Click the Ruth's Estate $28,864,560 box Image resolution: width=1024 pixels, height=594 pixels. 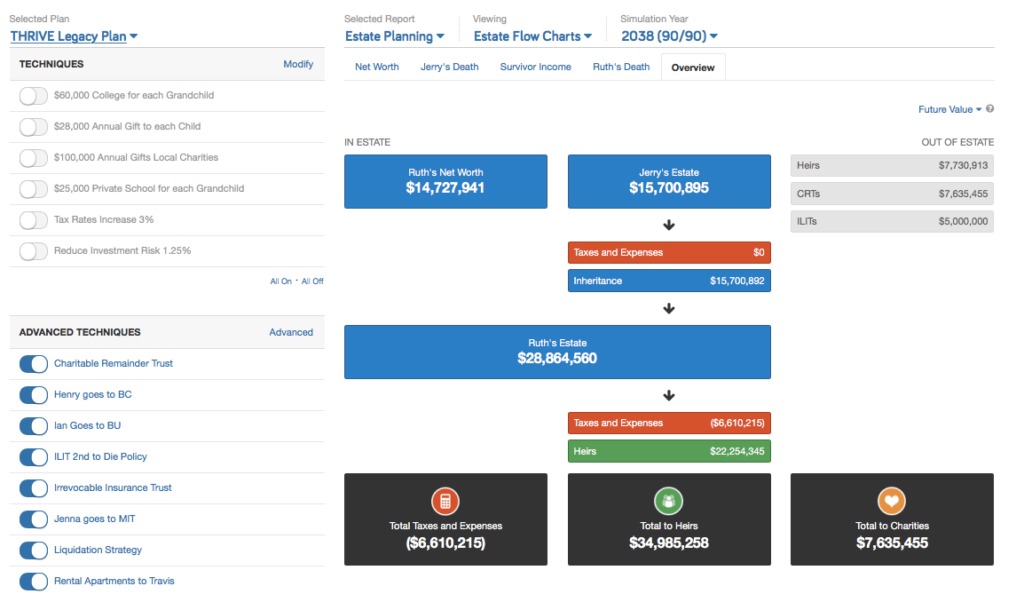tap(557, 351)
